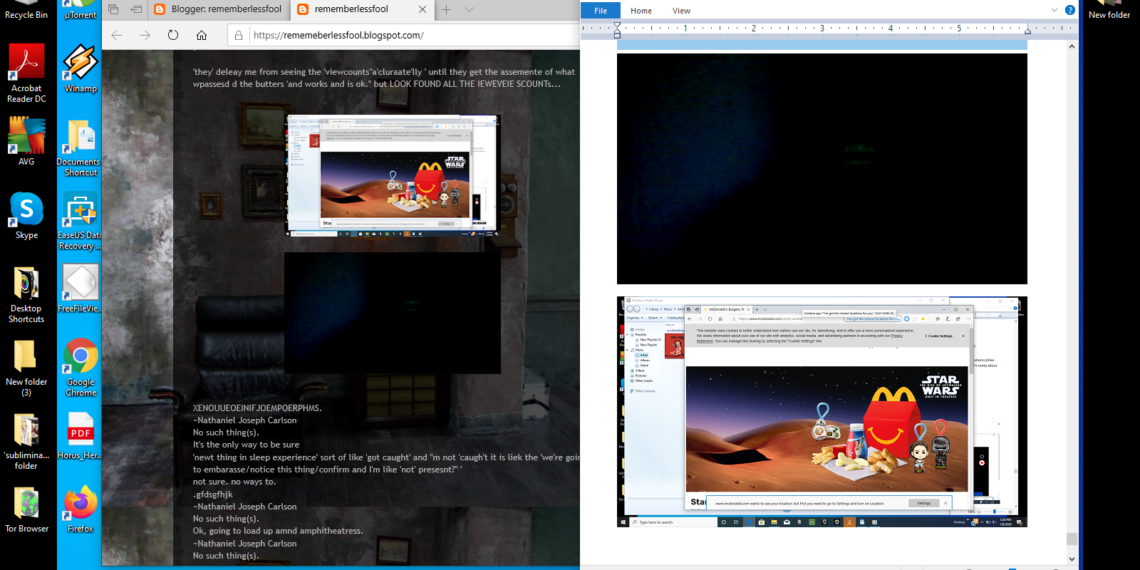The height and width of the screenshot is (570, 1140).
Task: Switch to the View ribbon tab
Action: point(681,10)
